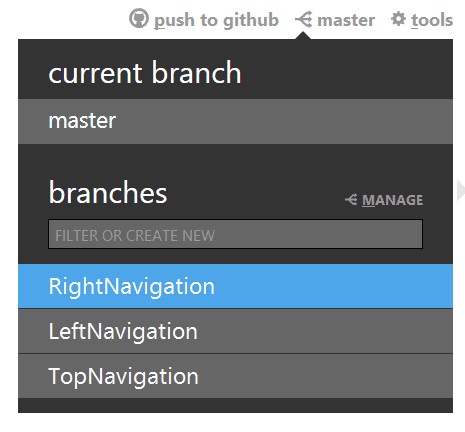The height and width of the screenshot is (432, 465).
Task: Click the tools gear icon
Action: 398,19
